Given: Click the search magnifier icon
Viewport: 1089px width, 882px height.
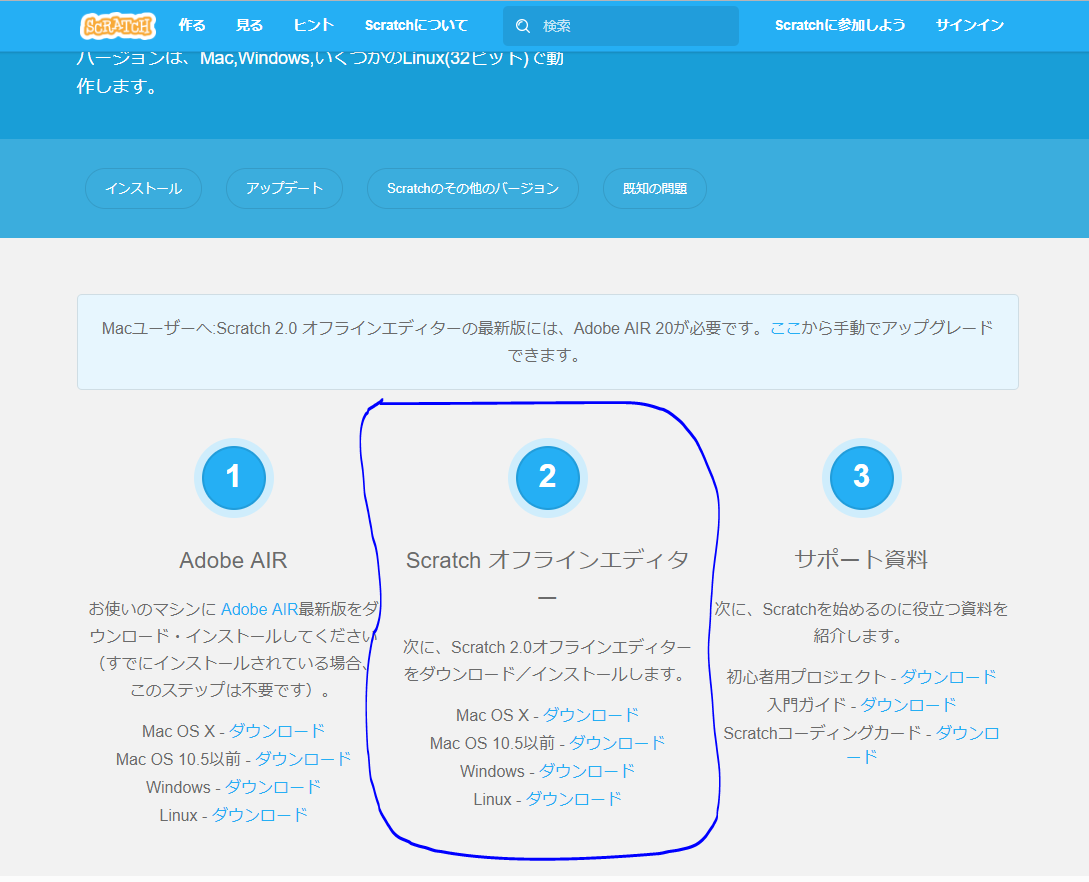Looking at the screenshot, I should tap(523, 26).
